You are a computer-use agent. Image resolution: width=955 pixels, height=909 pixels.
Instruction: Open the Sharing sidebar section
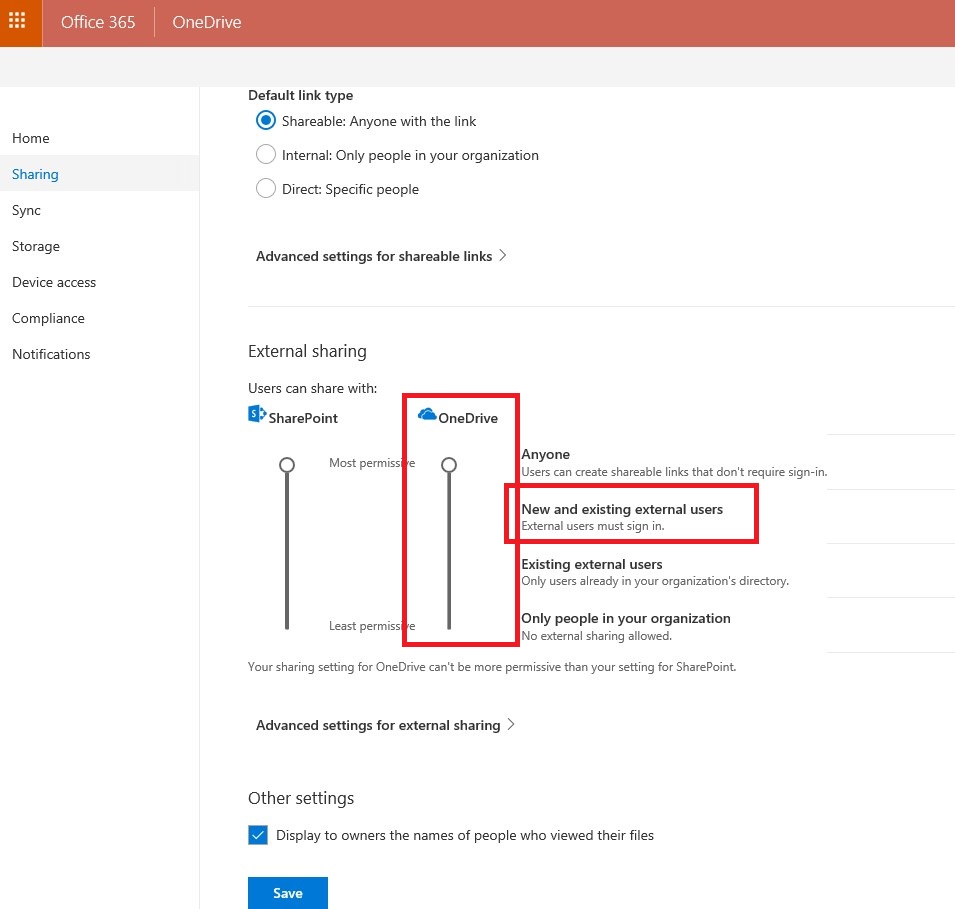35,174
